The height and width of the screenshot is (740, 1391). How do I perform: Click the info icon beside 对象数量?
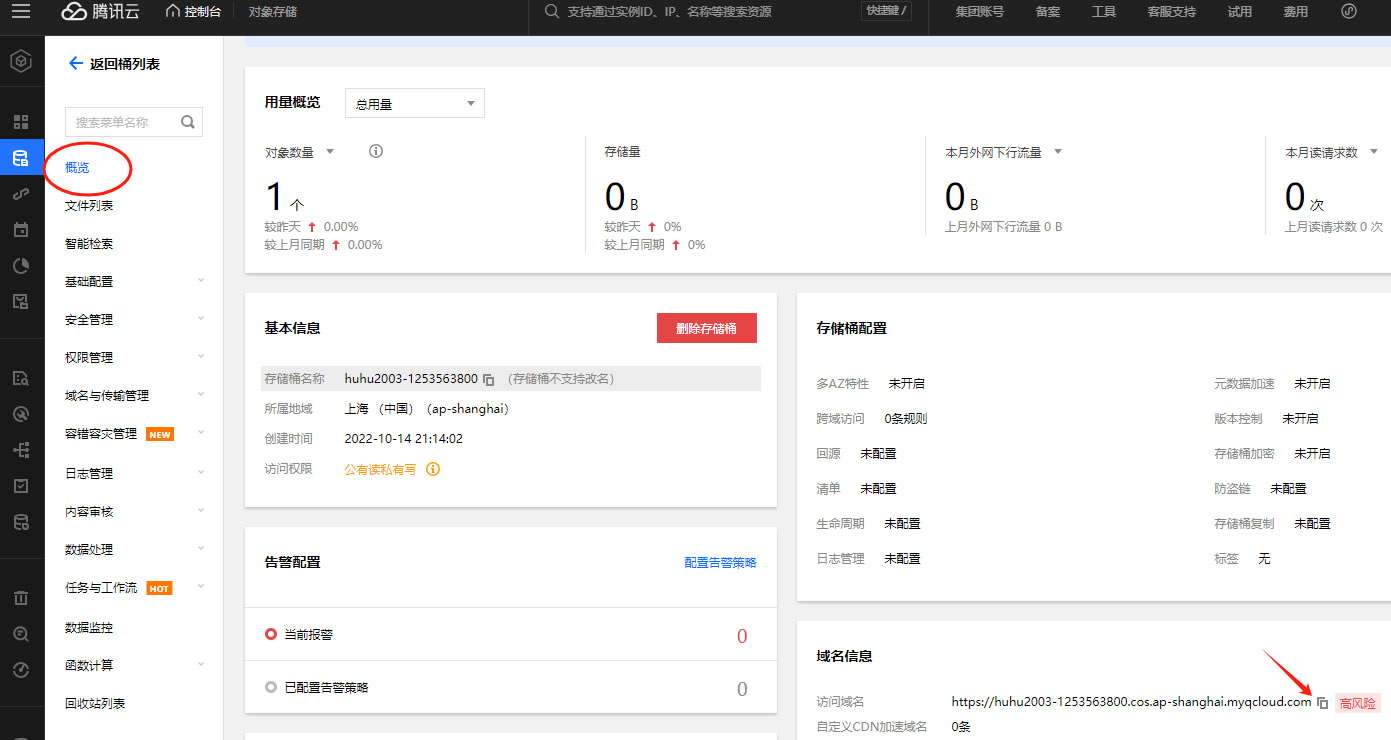click(376, 152)
